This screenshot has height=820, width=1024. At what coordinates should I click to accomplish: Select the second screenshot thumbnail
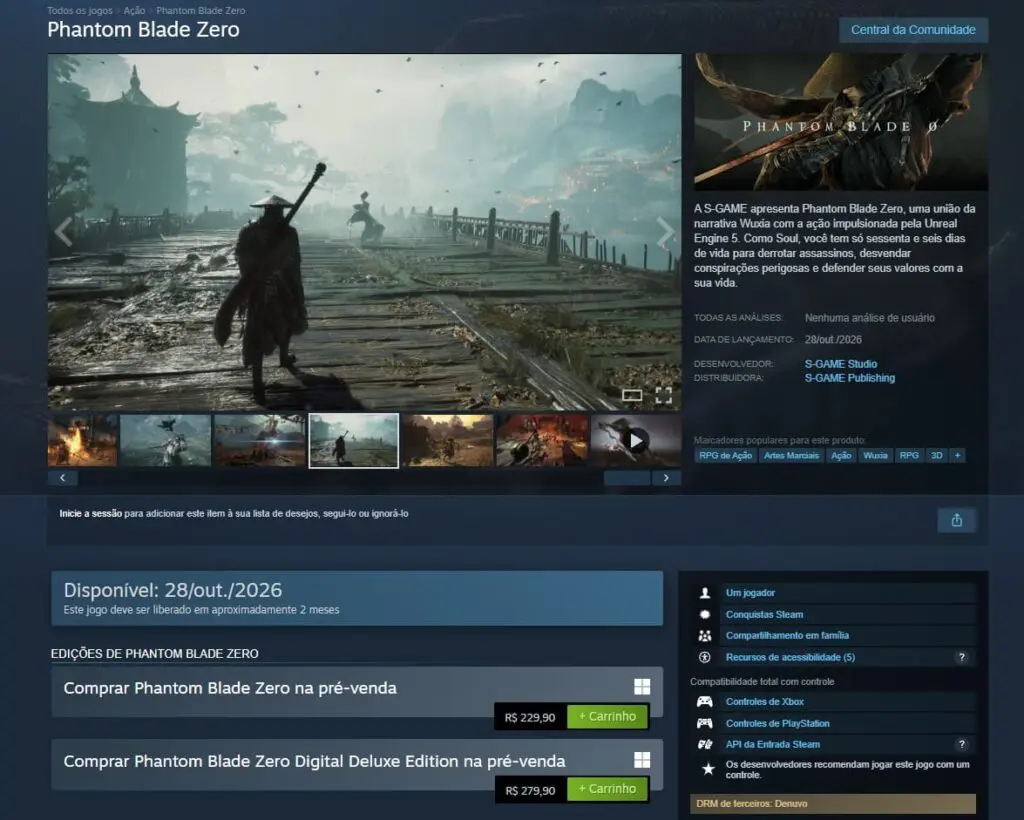click(165, 441)
